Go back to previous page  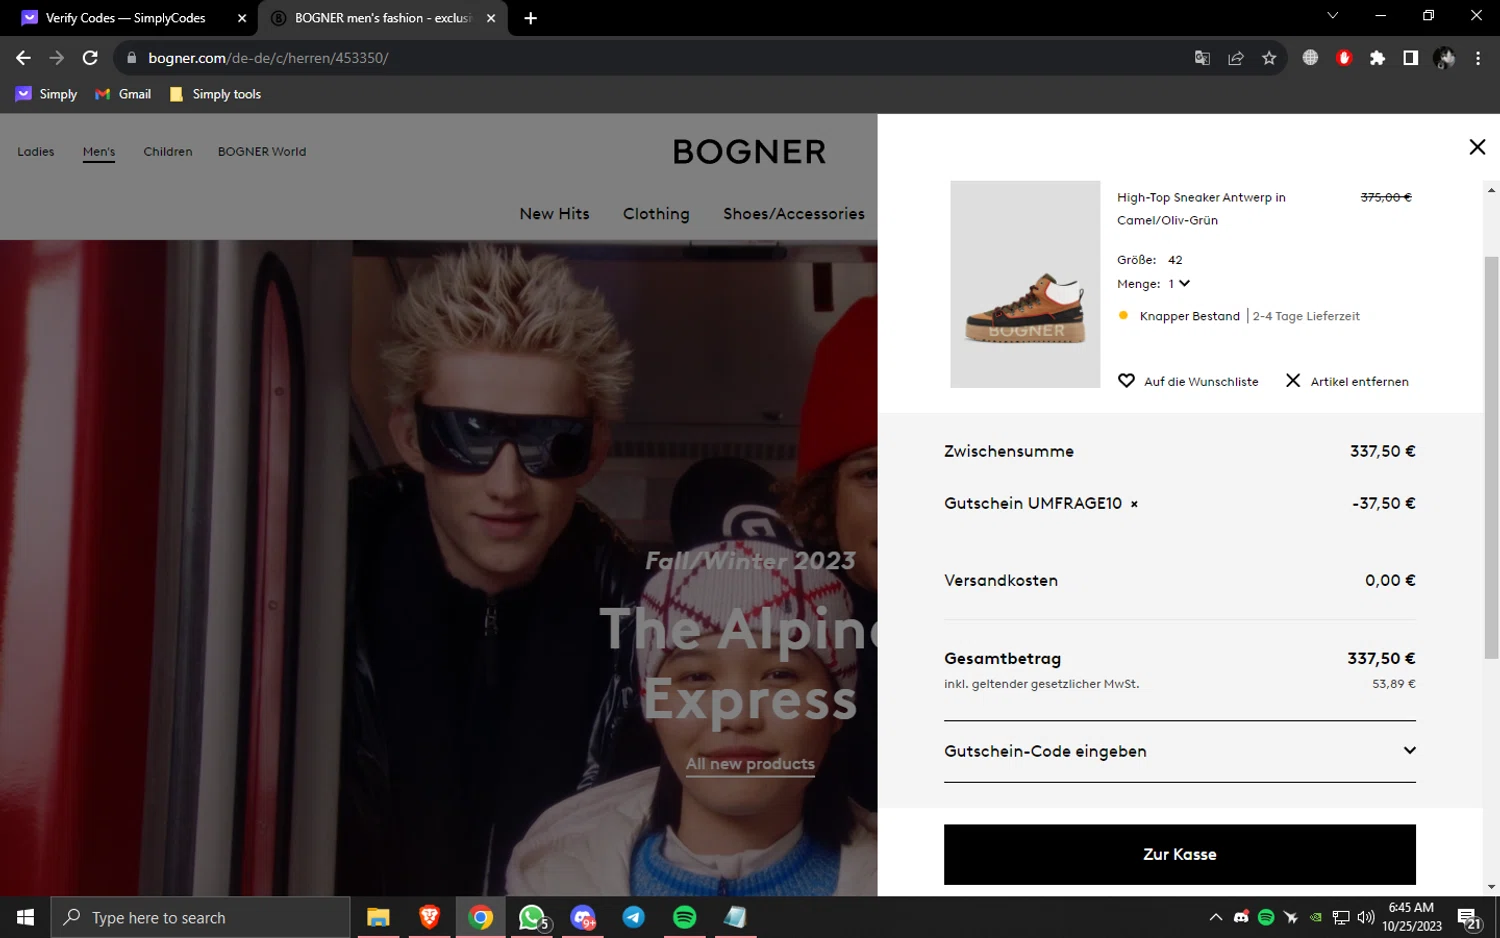coord(23,58)
